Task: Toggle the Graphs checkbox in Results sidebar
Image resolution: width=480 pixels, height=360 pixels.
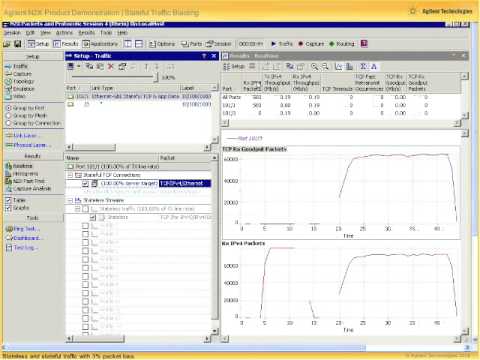Action: tap(9, 208)
